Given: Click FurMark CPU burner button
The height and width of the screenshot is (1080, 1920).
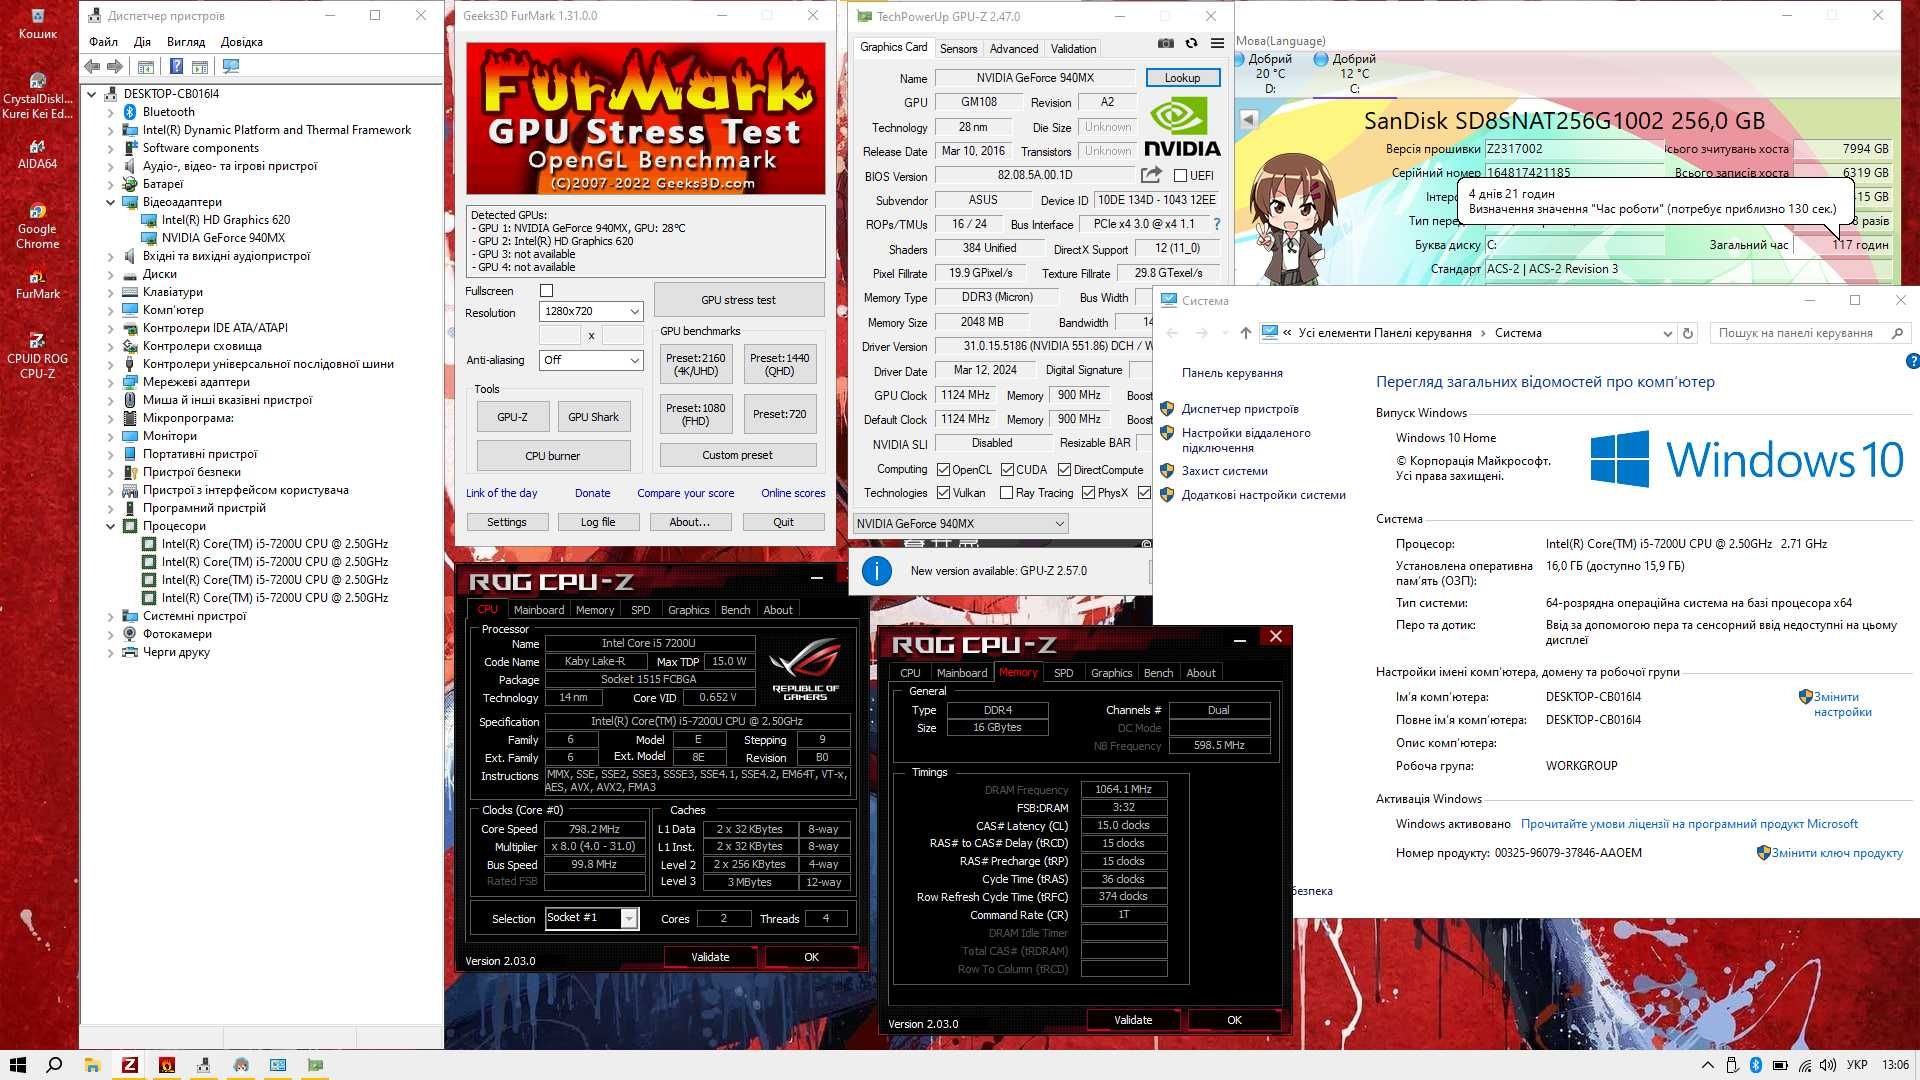Looking at the screenshot, I should click(x=552, y=456).
